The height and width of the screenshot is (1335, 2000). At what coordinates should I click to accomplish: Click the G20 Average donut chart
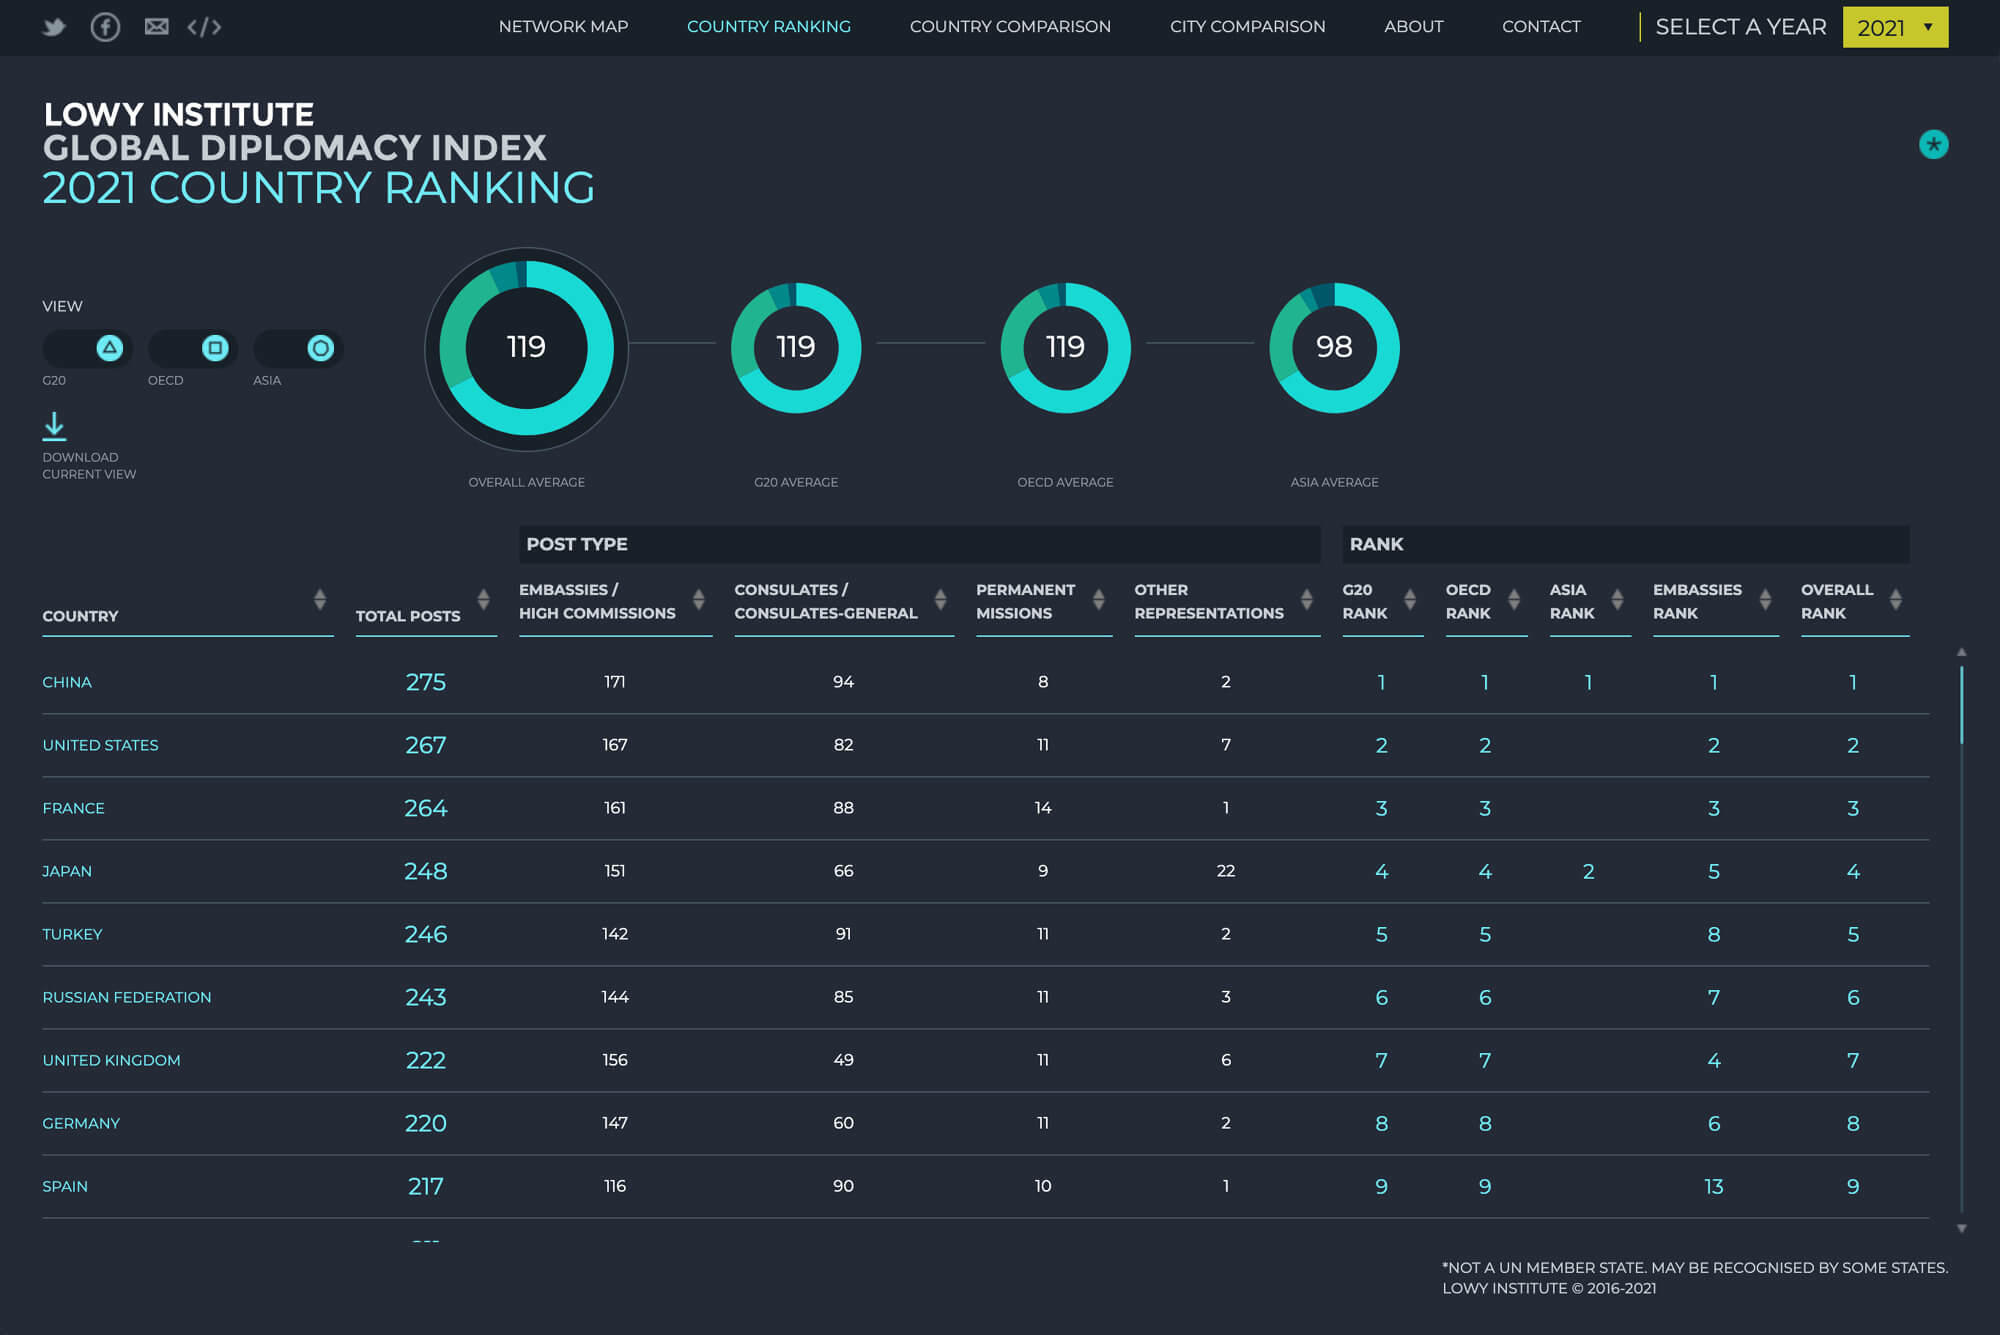point(796,348)
